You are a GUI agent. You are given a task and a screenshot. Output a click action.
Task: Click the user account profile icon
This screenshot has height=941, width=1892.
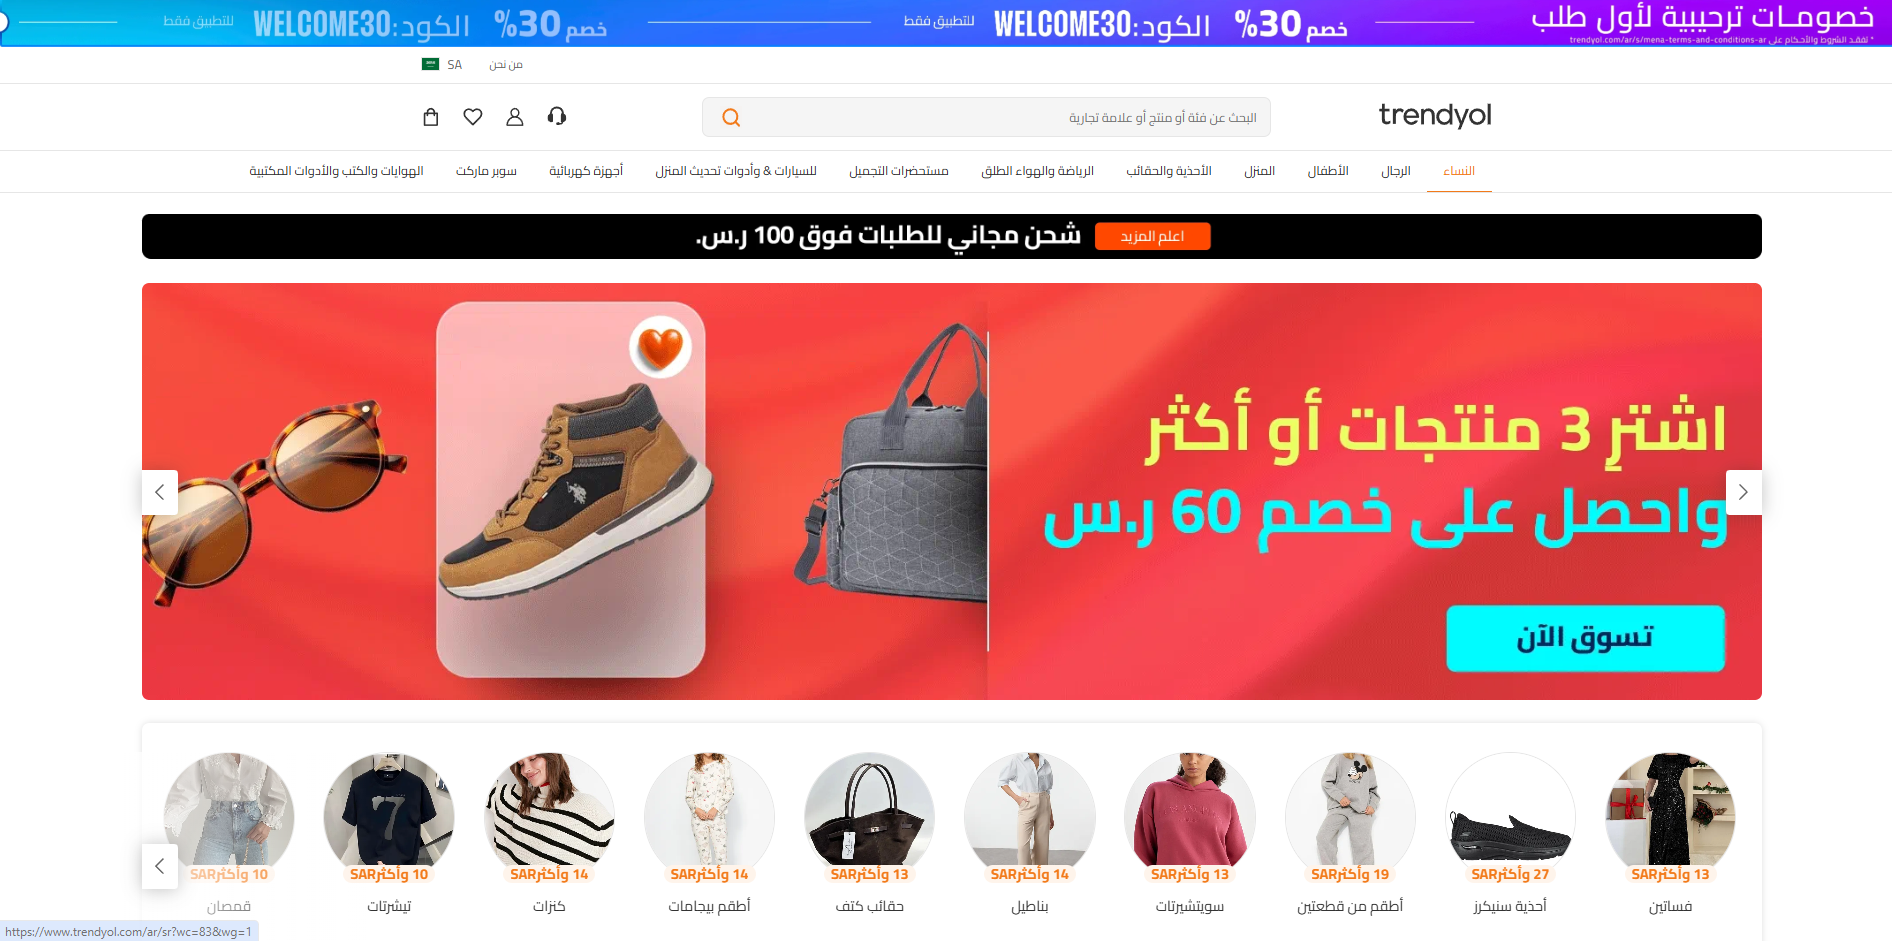click(x=515, y=117)
